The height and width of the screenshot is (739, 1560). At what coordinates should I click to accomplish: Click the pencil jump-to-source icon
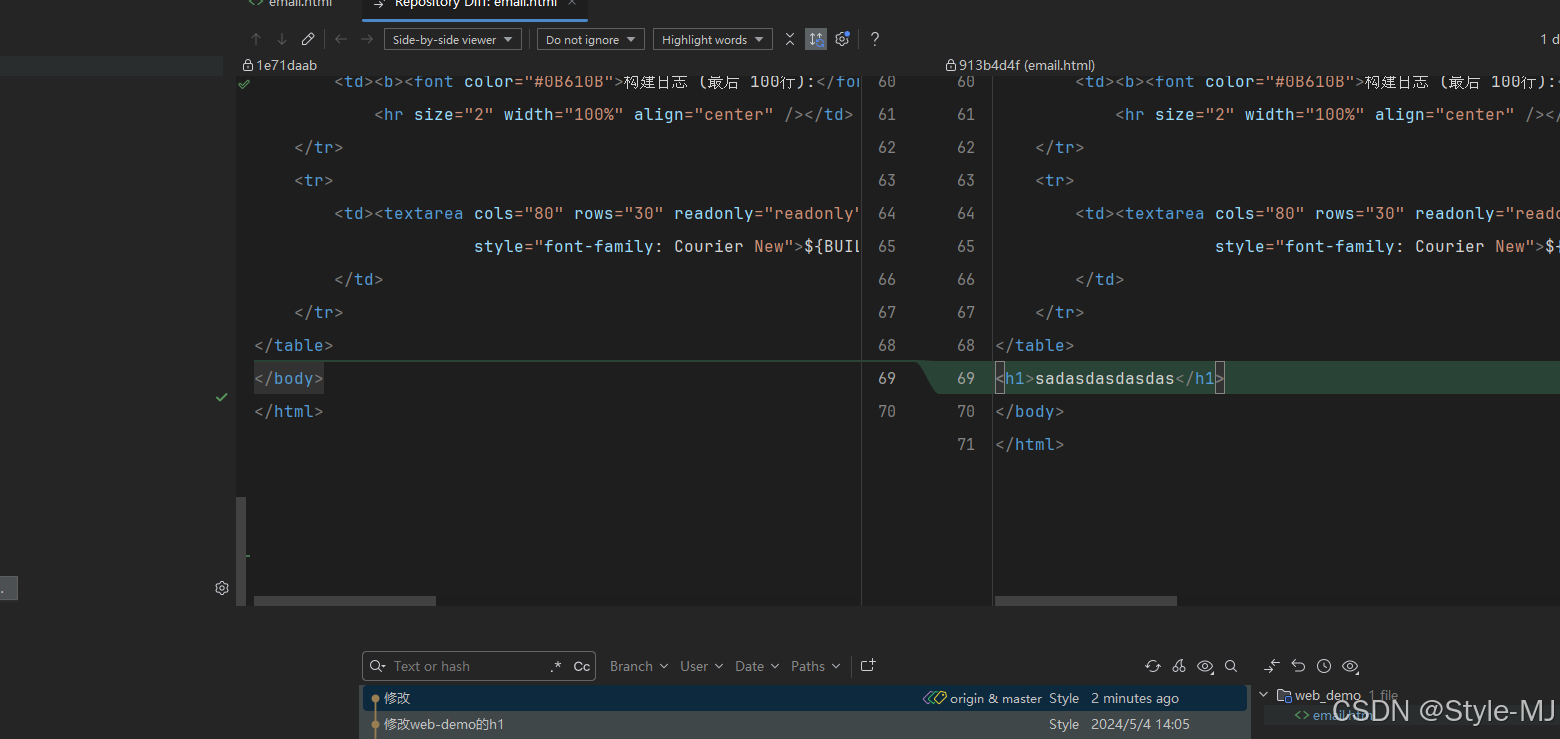[x=308, y=39]
